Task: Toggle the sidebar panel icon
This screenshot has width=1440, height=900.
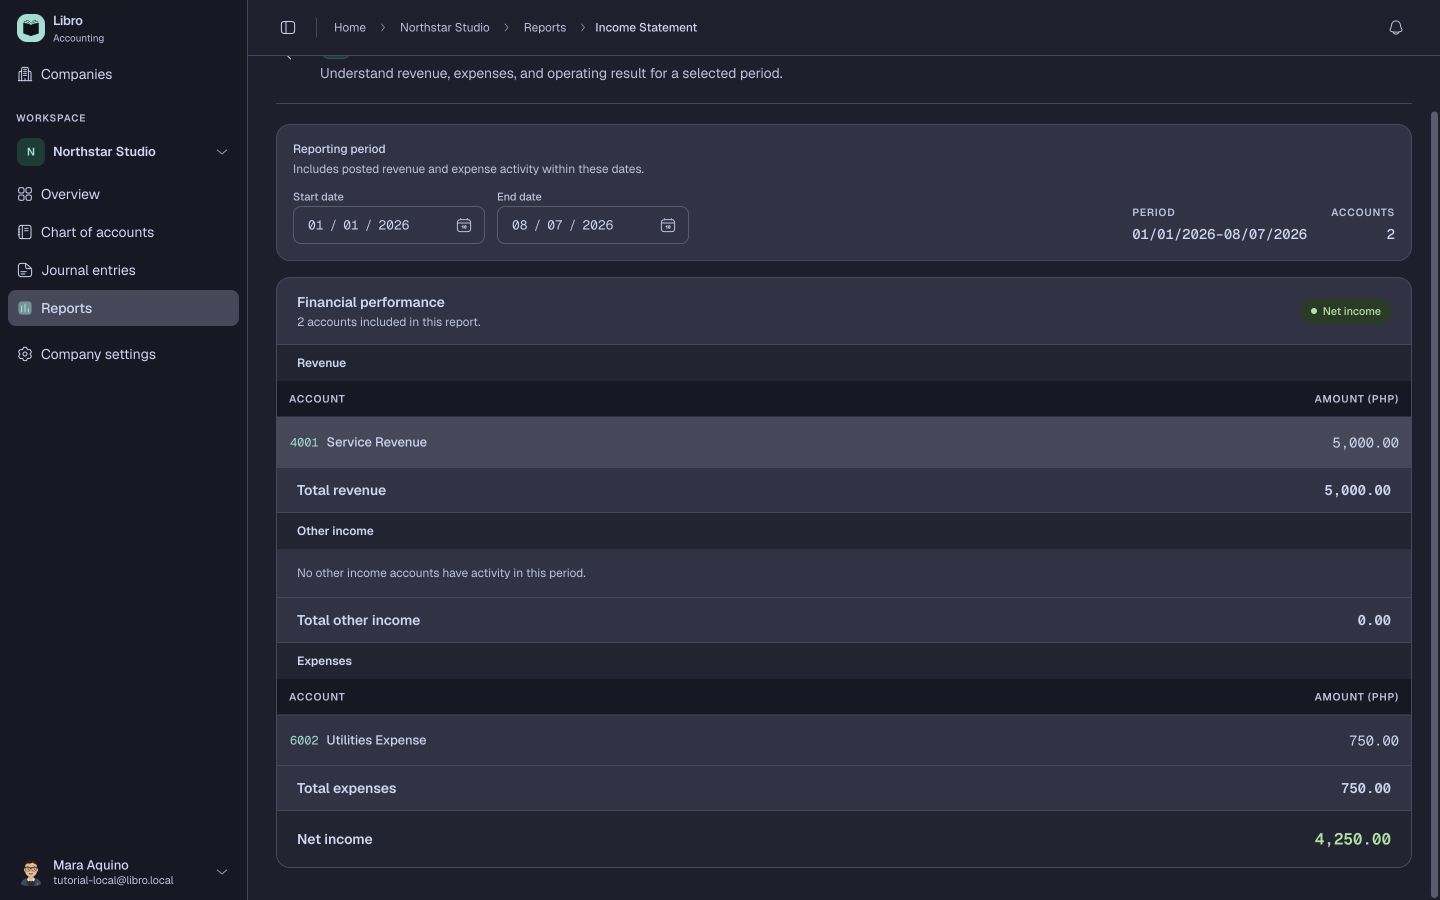Action: [288, 28]
